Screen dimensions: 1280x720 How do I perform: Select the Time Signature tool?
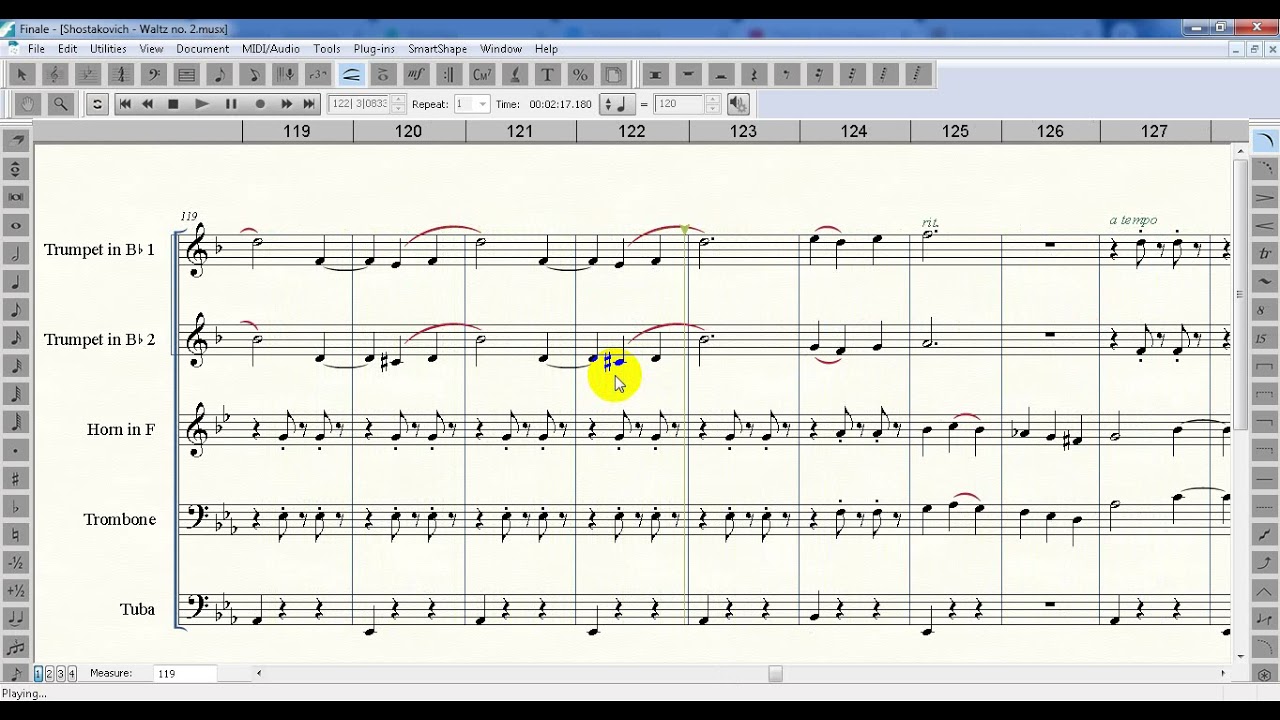tap(120, 75)
